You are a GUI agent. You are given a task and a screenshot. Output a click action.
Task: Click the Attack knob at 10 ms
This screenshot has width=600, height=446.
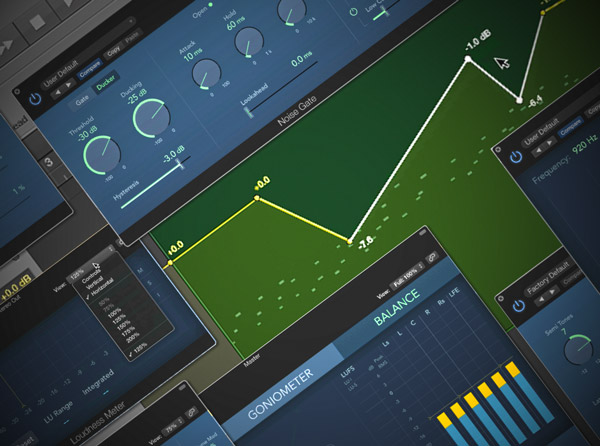pyautogui.click(x=206, y=74)
